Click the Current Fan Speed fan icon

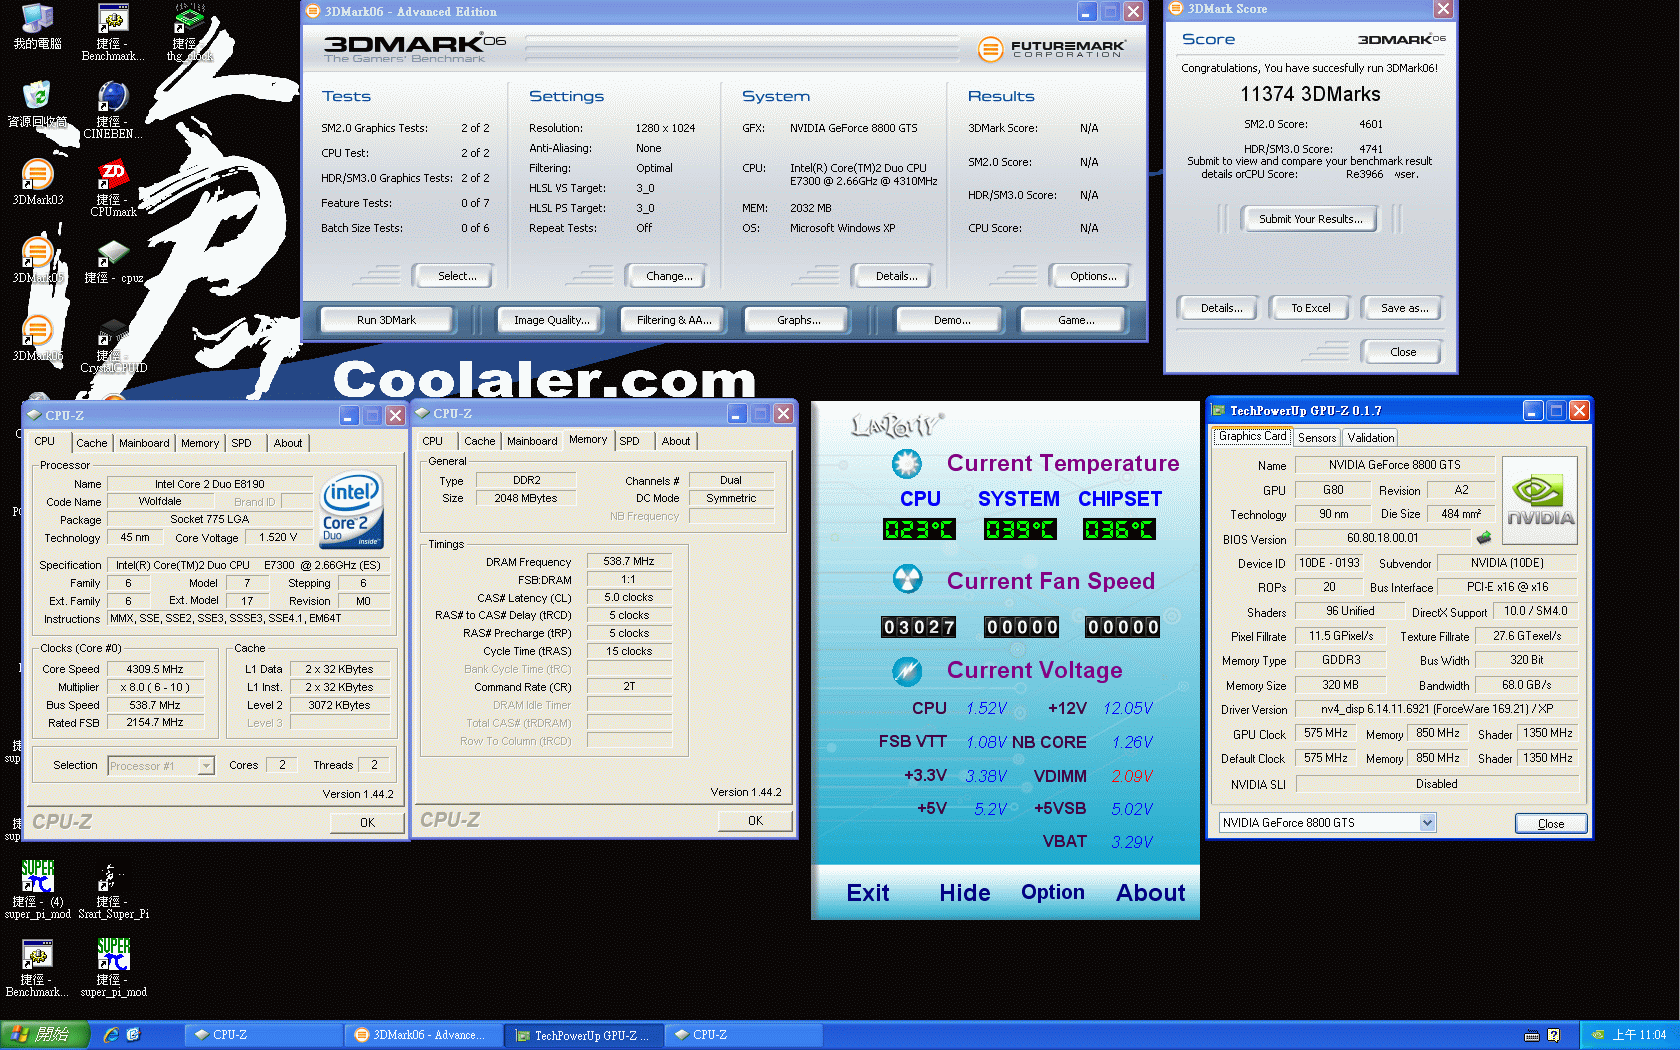pyautogui.click(x=907, y=579)
